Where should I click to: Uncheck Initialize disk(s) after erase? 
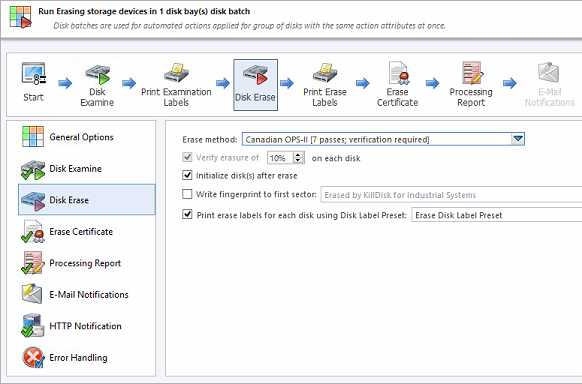(x=187, y=175)
